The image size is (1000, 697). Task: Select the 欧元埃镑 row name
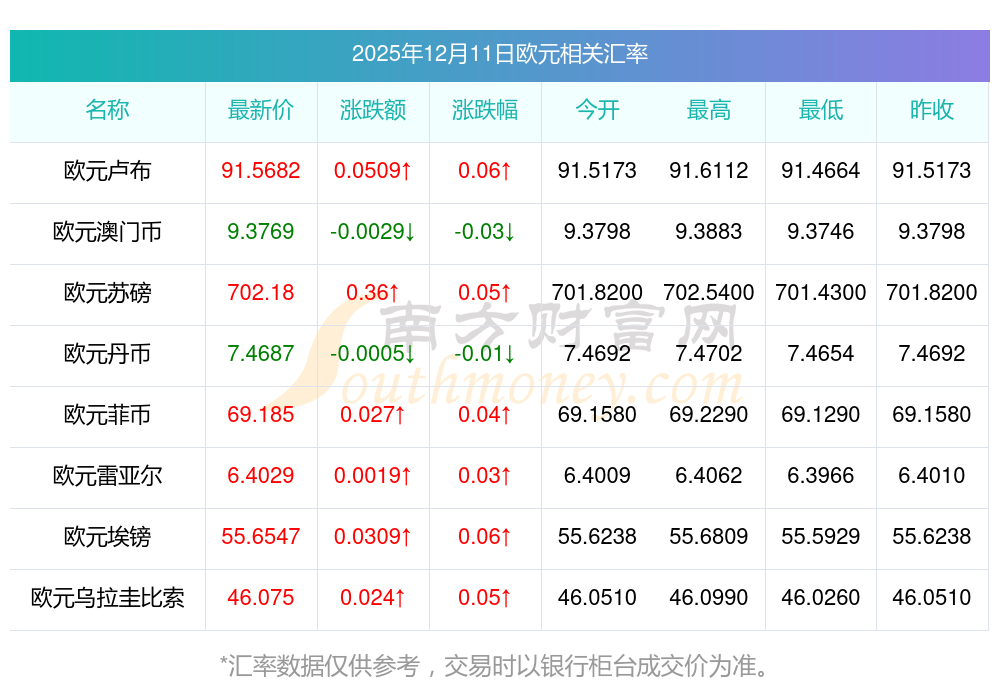coord(107,537)
